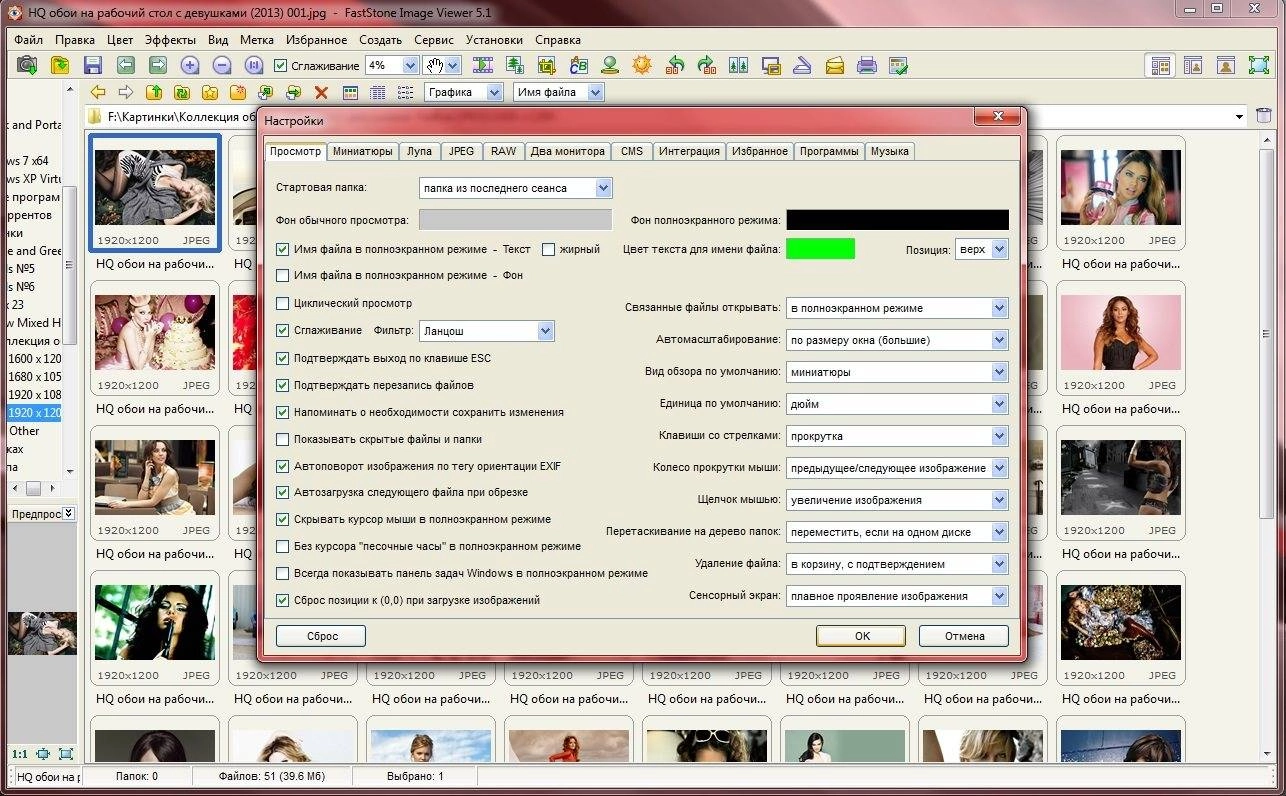The height and width of the screenshot is (796, 1286).
Task: Click the settings icon with green checkmark
Action: pyautogui.click(x=899, y=65)
